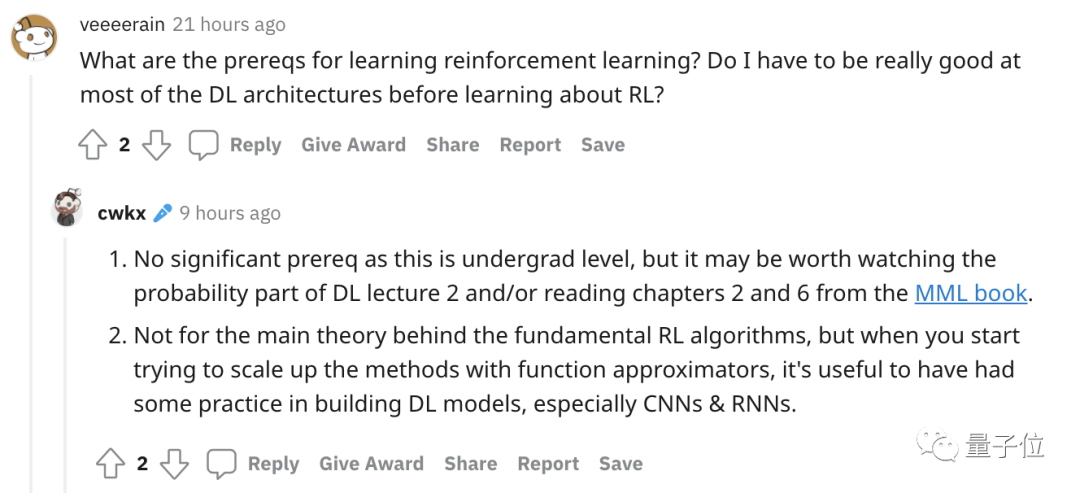Save veeeerain's comment

pos(603,145)
